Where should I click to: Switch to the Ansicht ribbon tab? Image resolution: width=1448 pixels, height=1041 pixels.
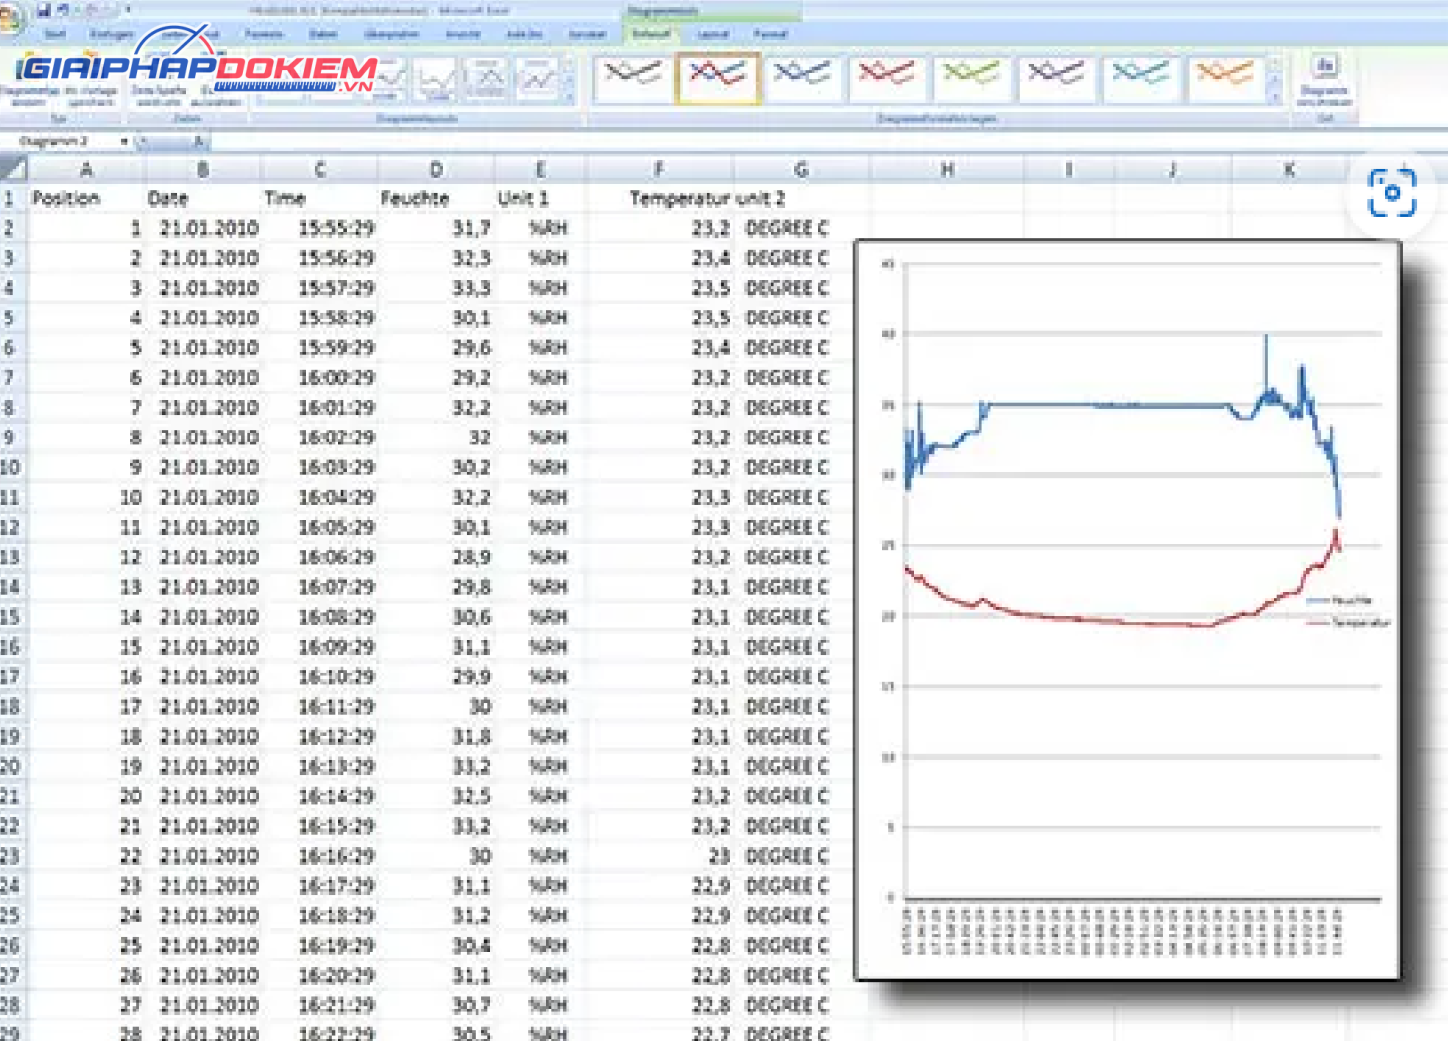[x=463, y=34]
